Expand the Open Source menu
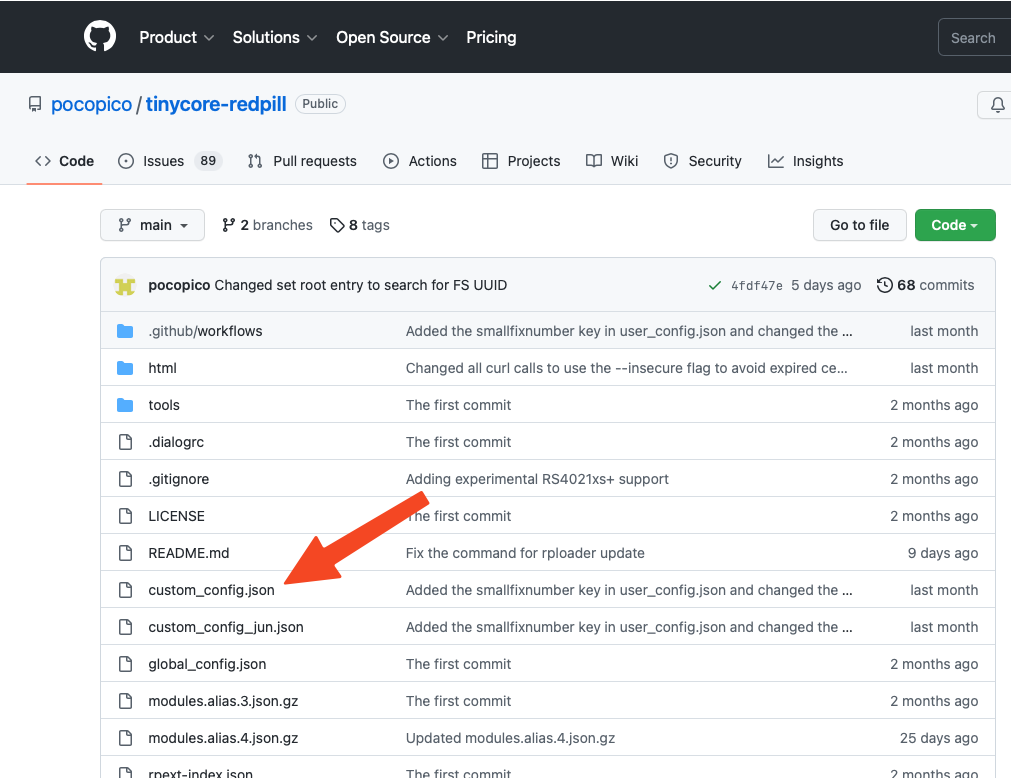The width and height of the screenshot is (1011, 778). pyautogui.click(x=391, y=37)
